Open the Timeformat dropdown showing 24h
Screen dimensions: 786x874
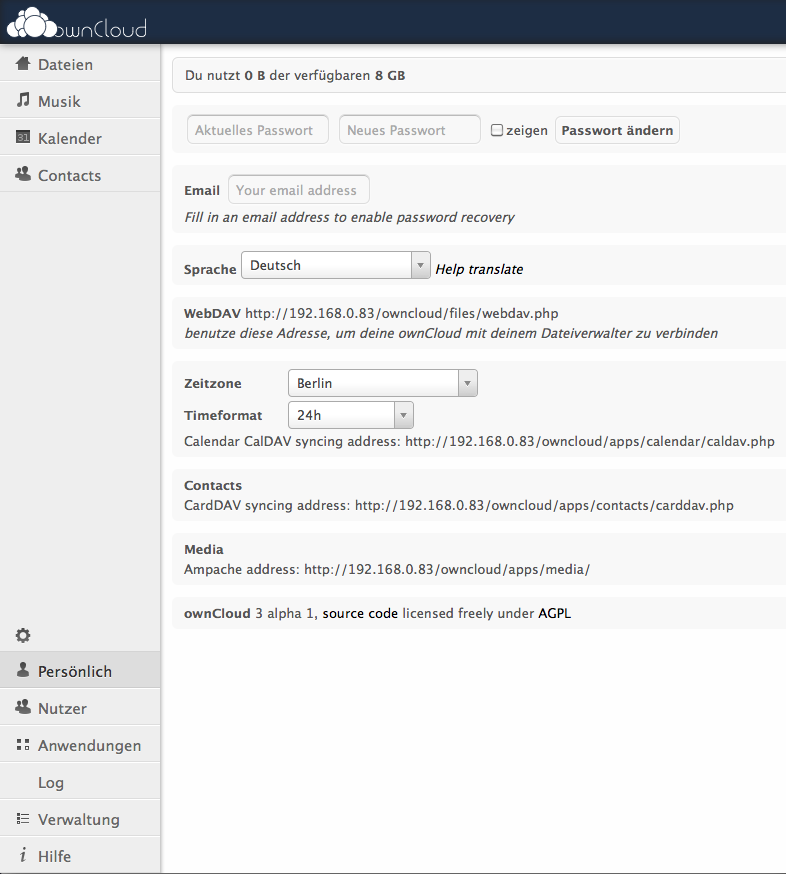[350, 415]
